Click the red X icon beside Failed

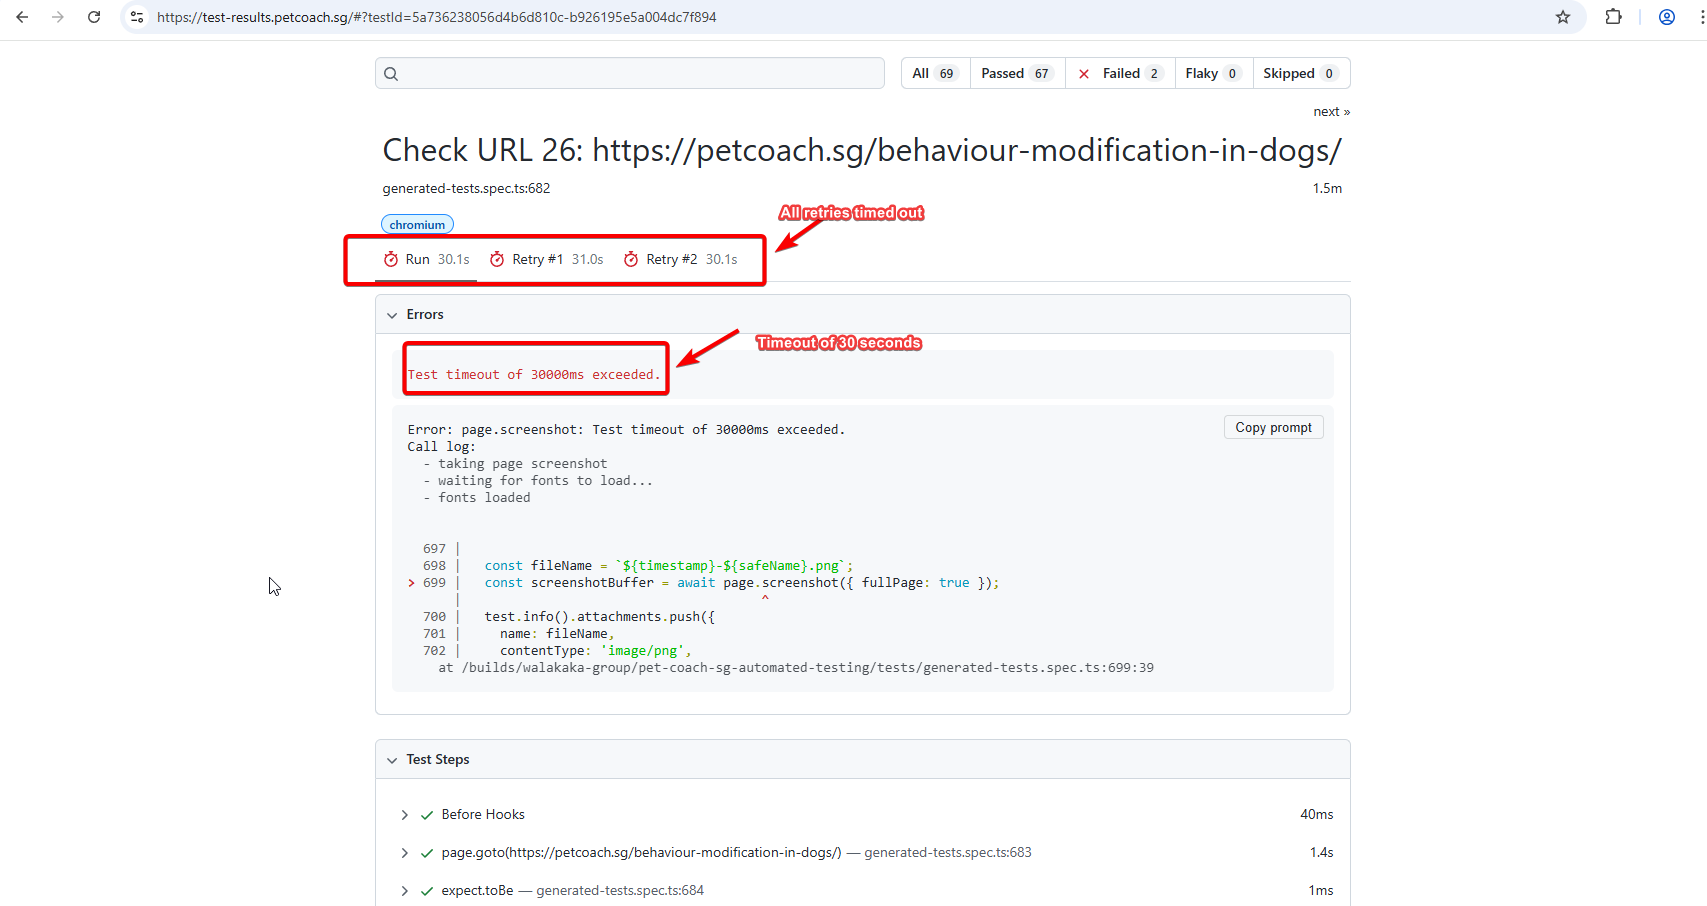coord(1084,74)
